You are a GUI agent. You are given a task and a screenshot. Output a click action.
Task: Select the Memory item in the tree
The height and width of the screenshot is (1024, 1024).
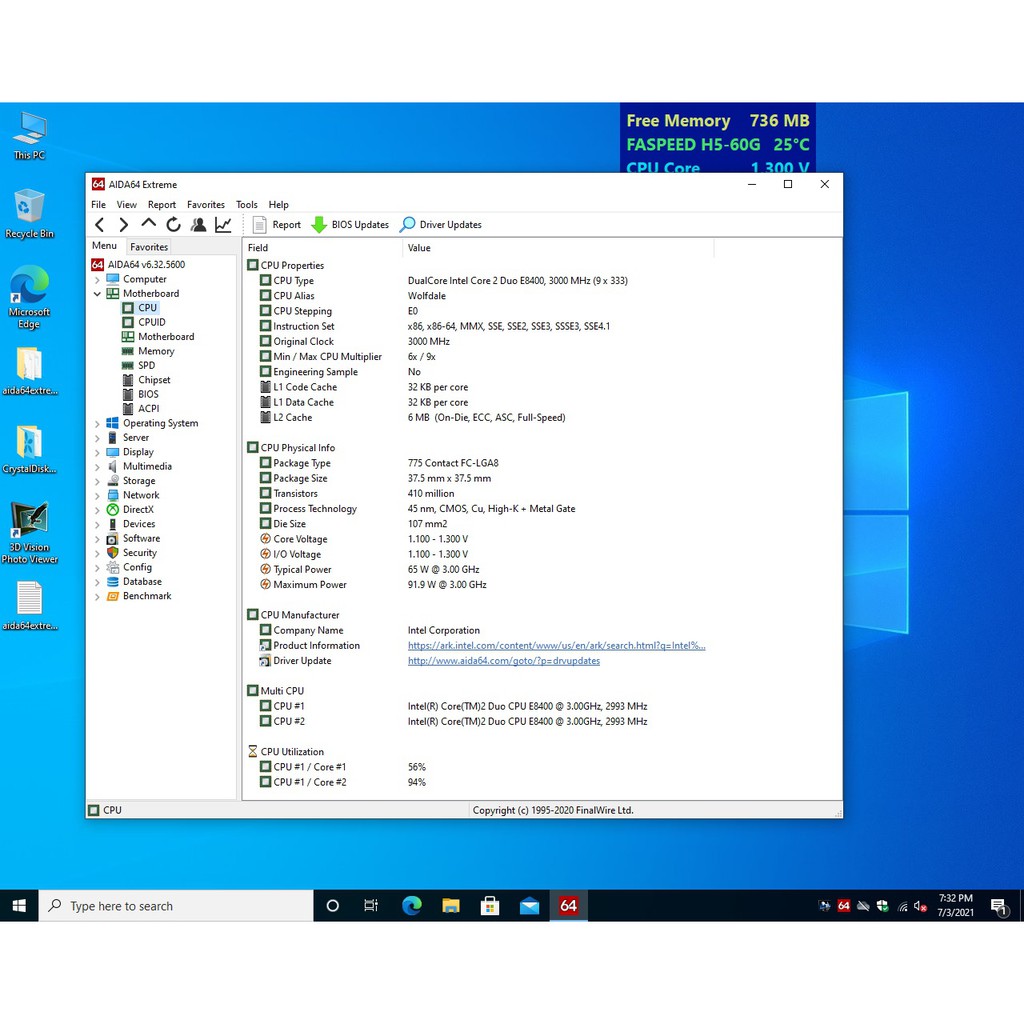(149, 351)
